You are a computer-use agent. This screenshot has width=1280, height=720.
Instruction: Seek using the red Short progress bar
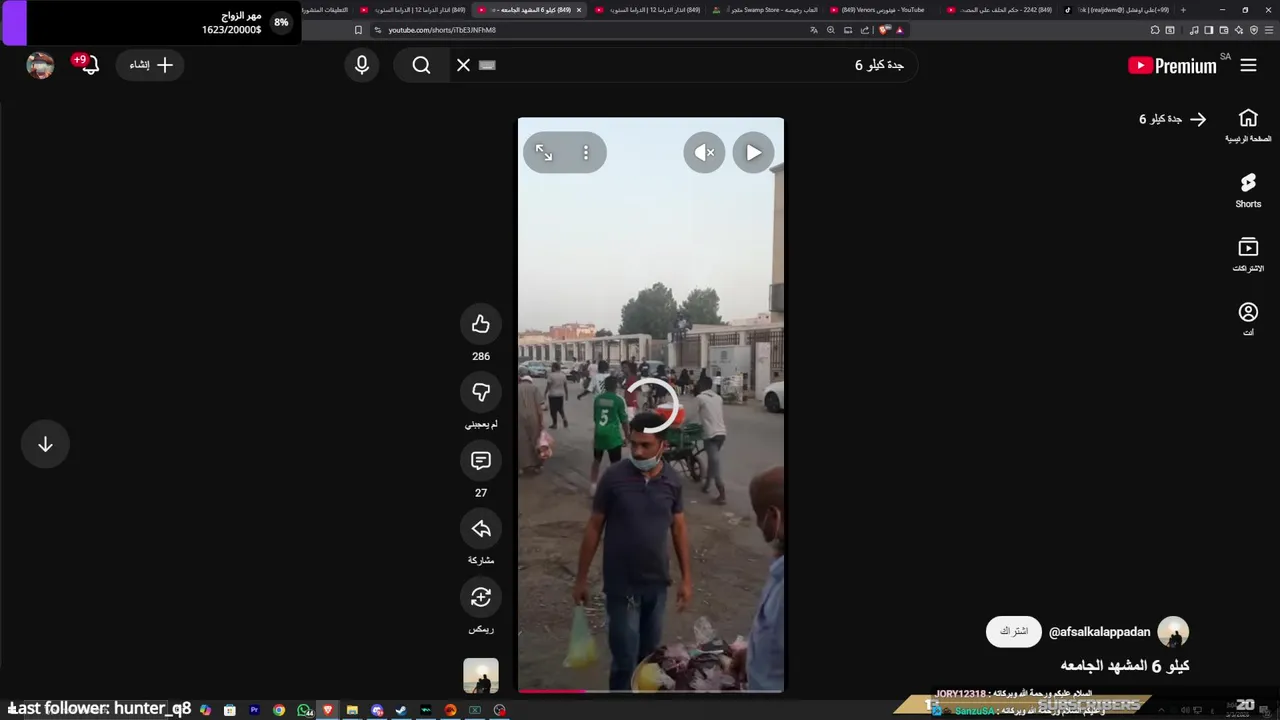(651, 691)
